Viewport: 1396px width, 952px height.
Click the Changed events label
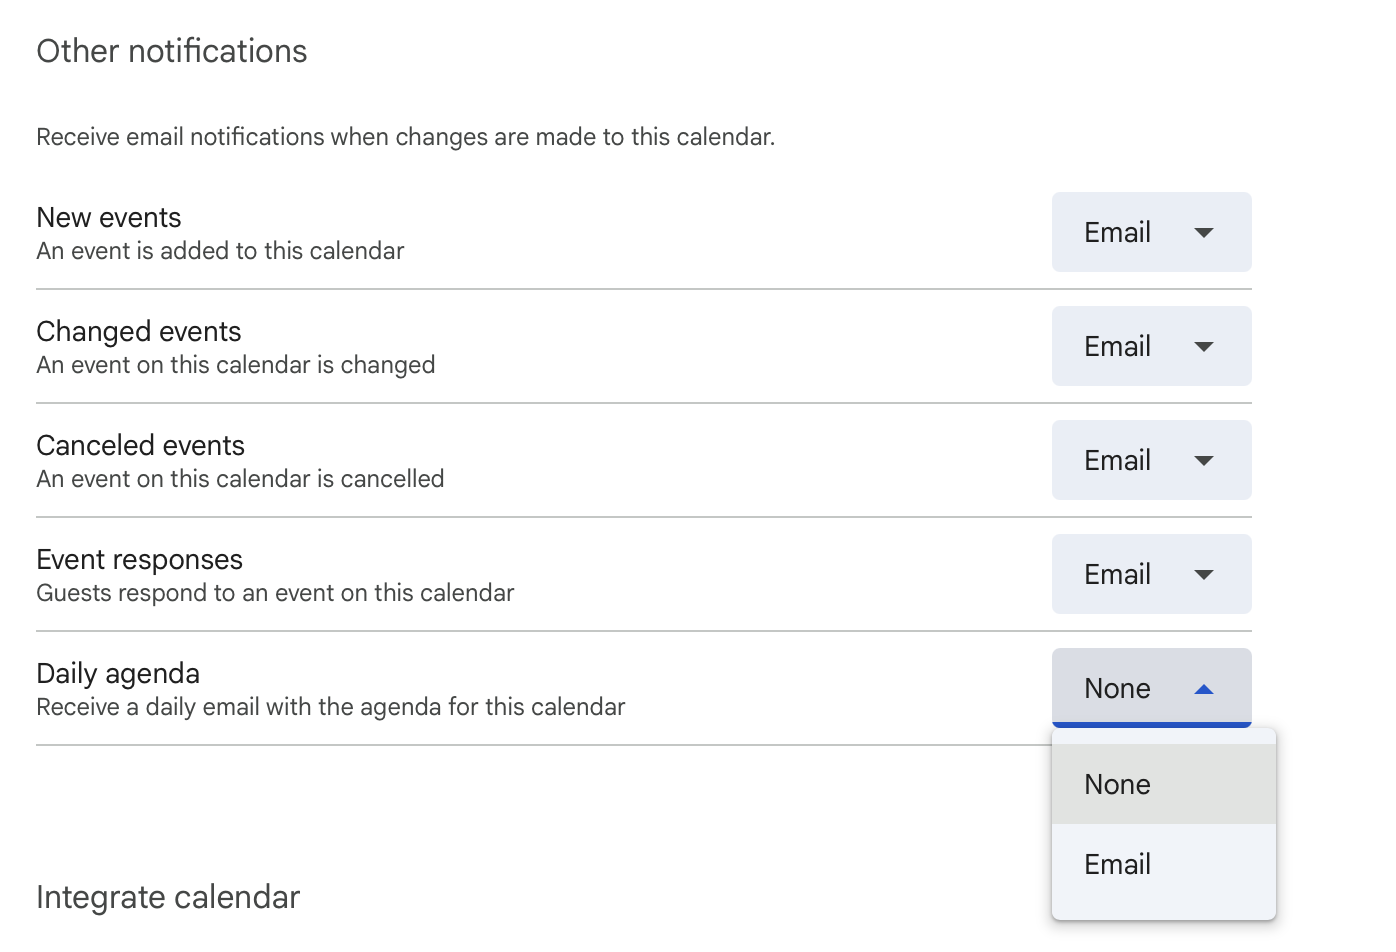(139, 332)
